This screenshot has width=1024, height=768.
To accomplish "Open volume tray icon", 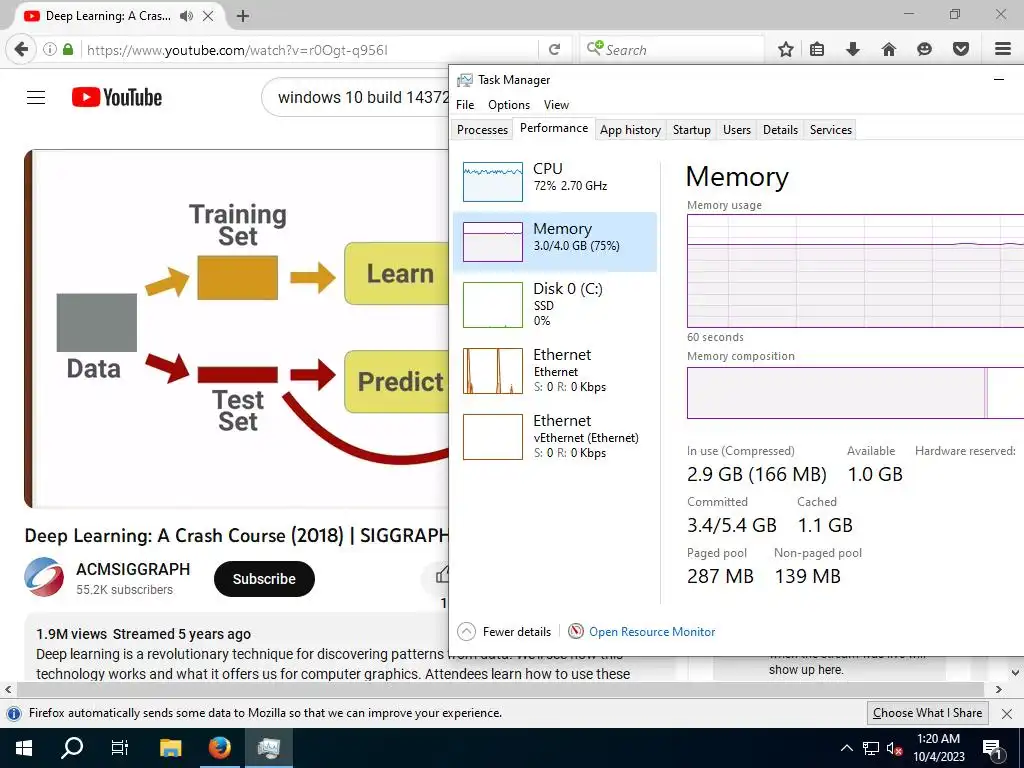I will tap(894, 748).
